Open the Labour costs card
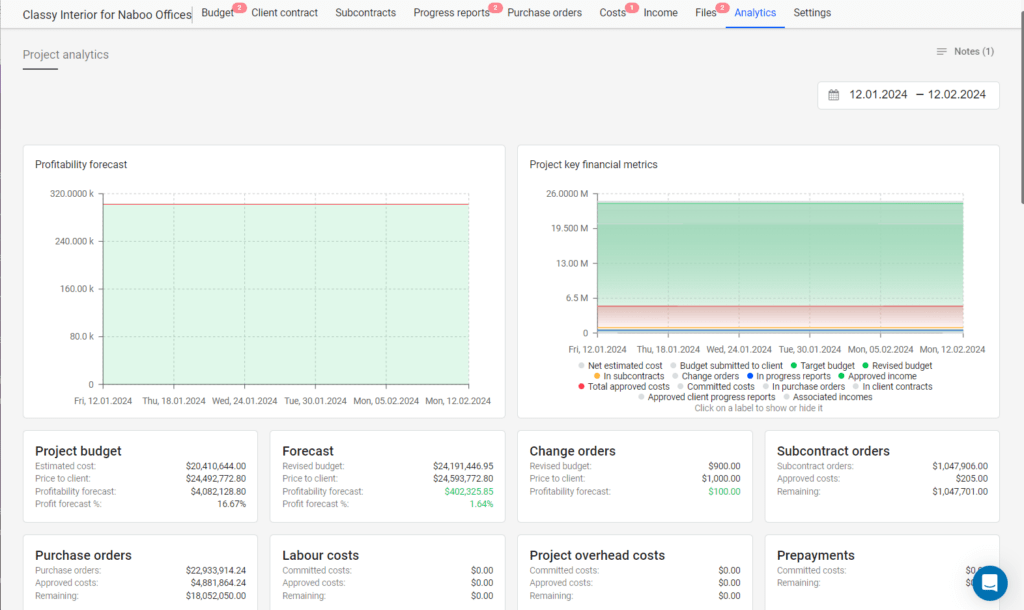This screenshot has height=610, width=1024. [387, 573]
